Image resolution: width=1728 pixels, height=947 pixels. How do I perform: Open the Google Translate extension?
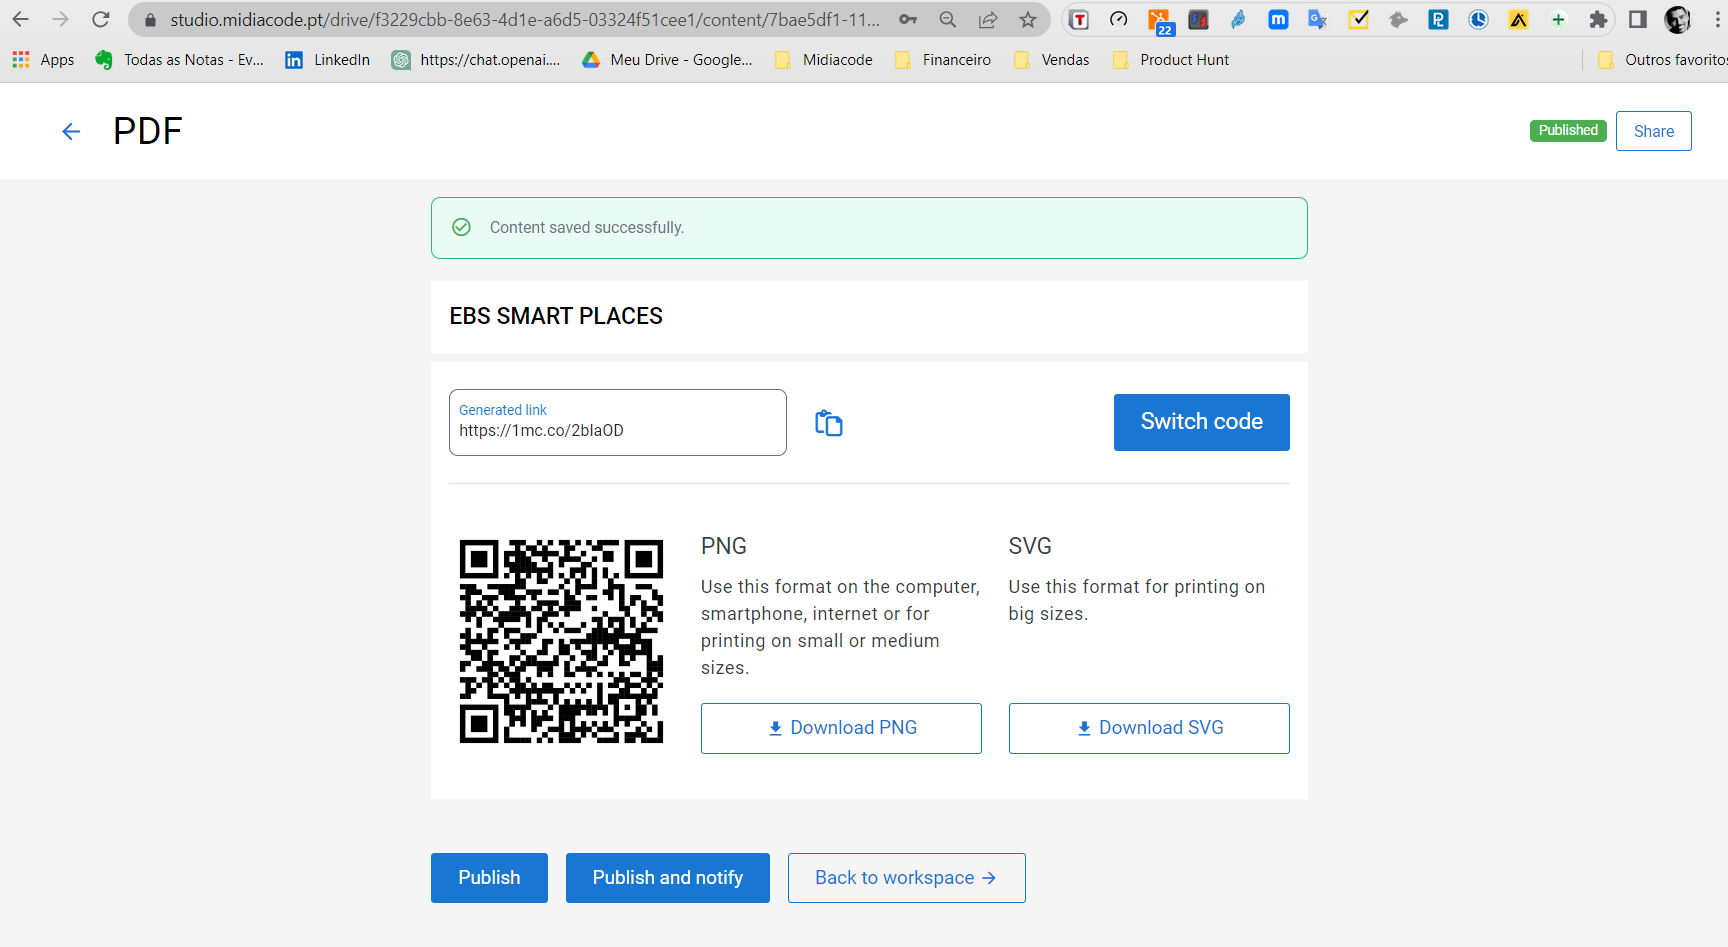coord(1318,19)
